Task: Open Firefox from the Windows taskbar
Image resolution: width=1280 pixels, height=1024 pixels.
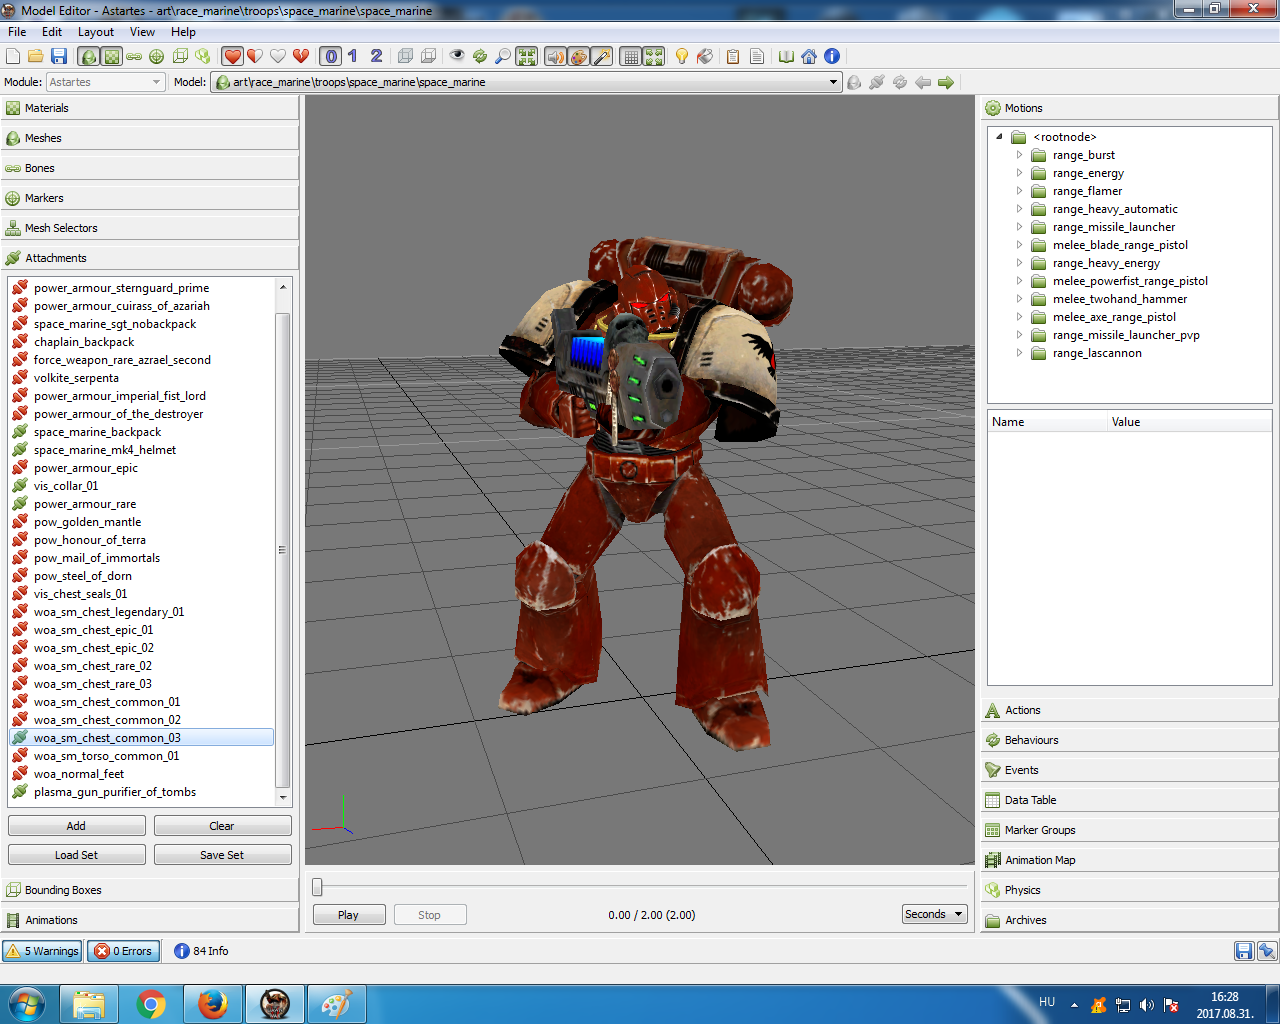Action: pyautogui.click(x=212, y=1004)
